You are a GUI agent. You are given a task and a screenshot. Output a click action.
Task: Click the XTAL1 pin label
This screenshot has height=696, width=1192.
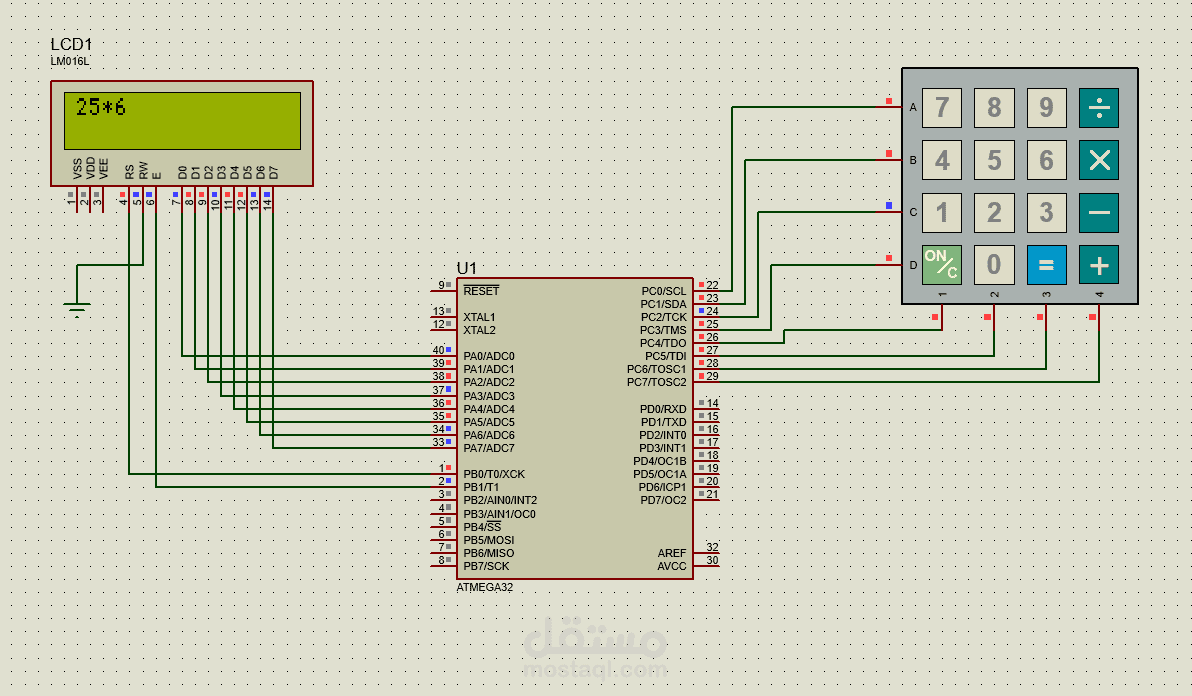(x=479, y=317)
